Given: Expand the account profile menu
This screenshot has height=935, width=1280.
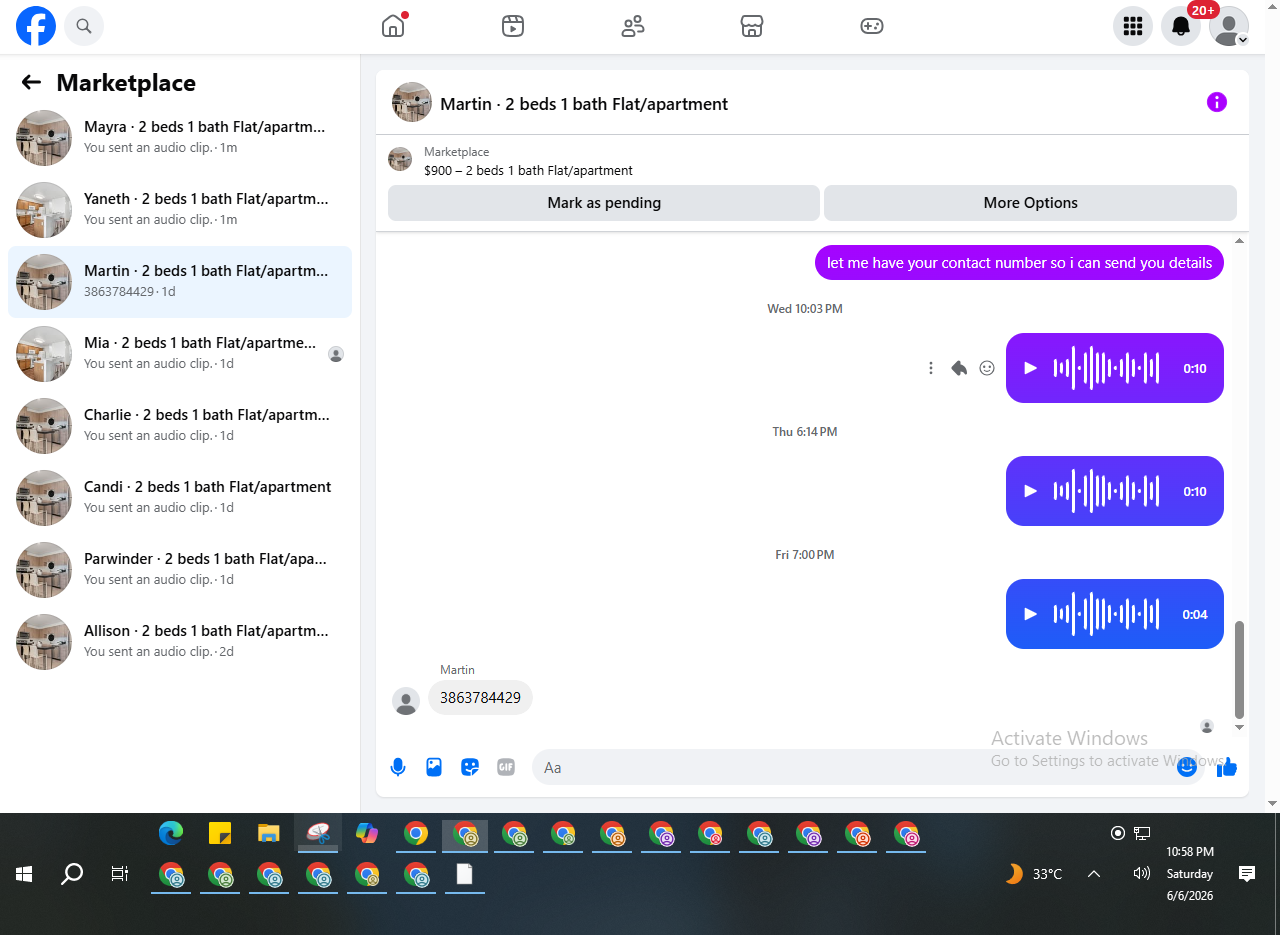Looking at the screenshot, I should tap(1229, 26).
